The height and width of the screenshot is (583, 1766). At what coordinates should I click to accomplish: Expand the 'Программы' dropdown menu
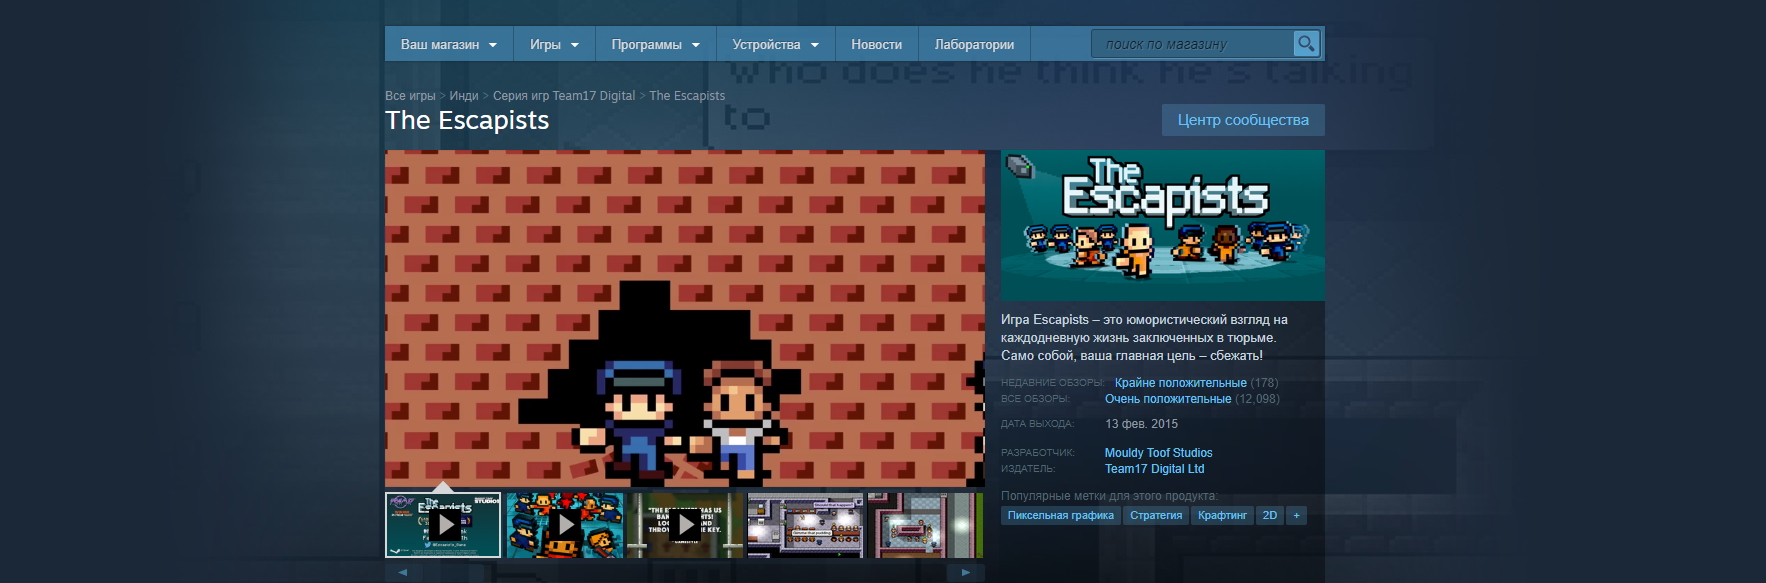[655, 44]
